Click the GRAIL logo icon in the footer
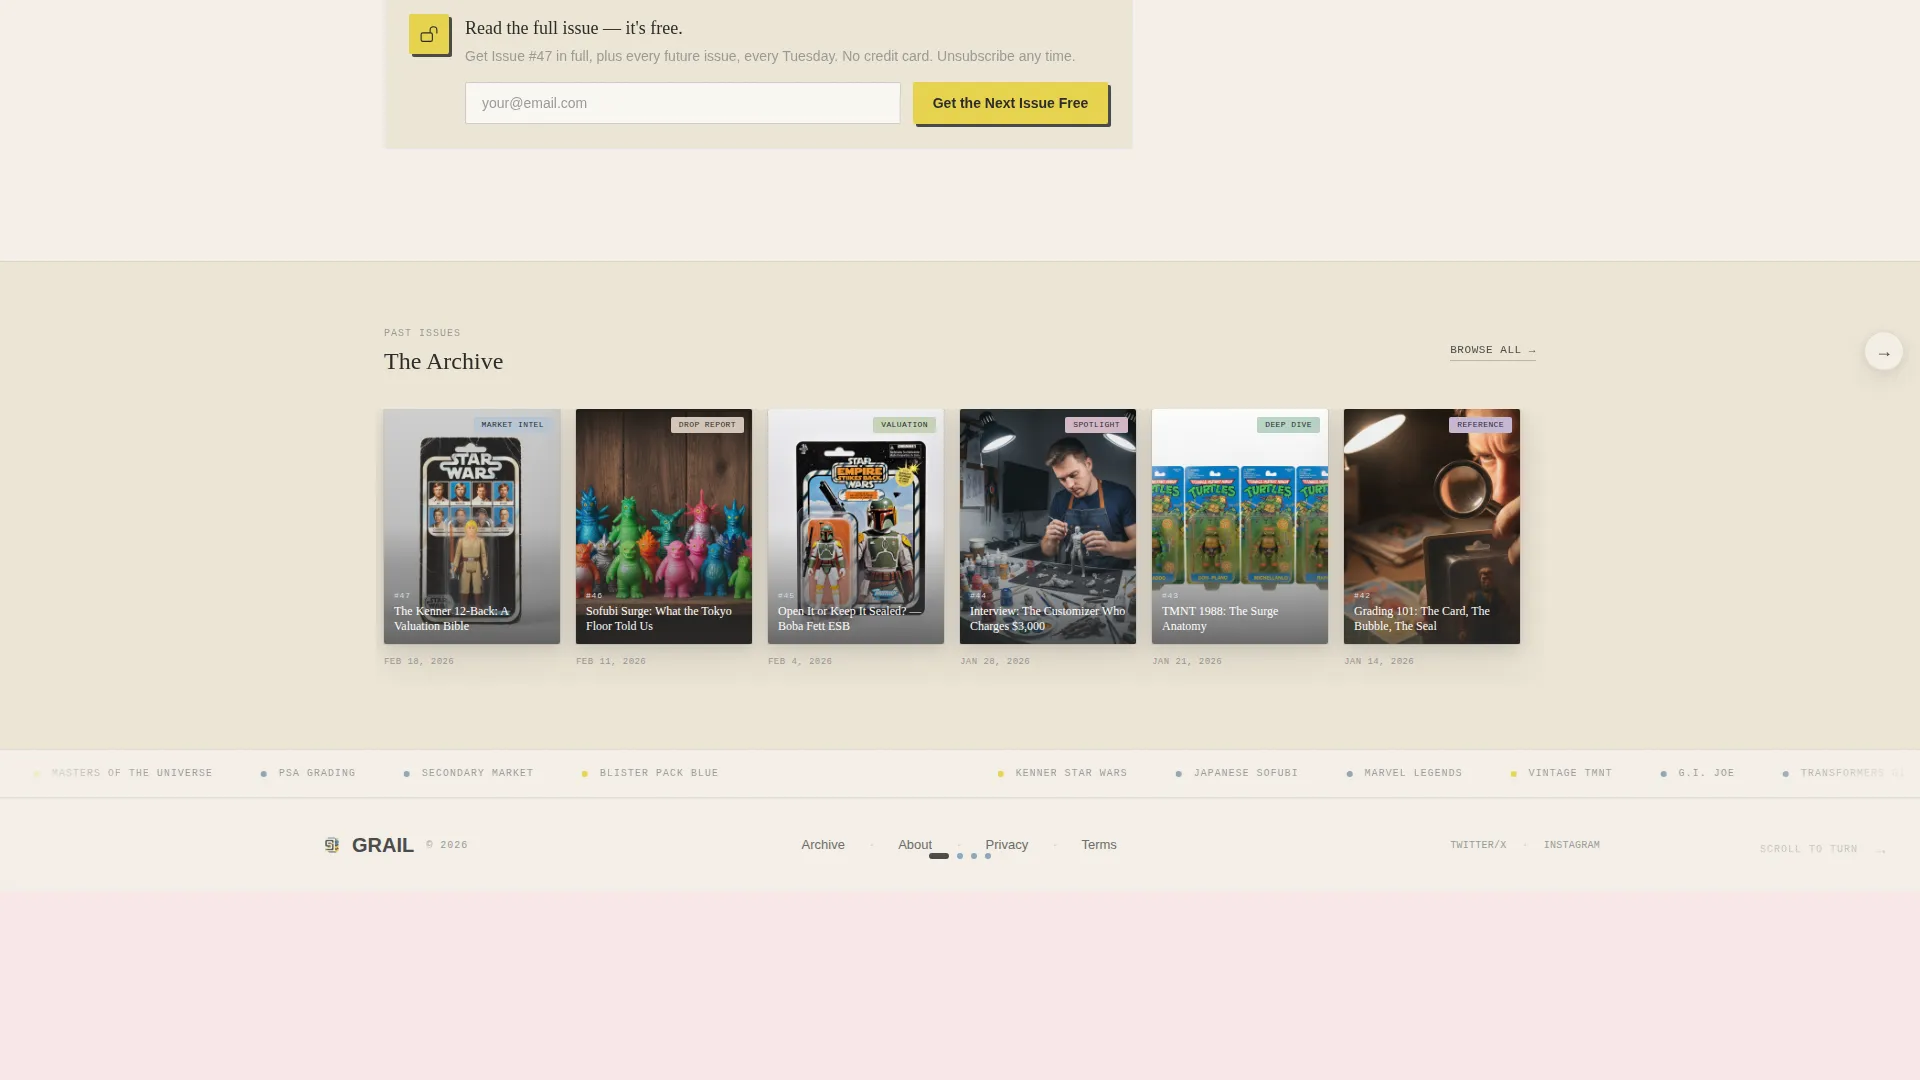The image size is (1920, 1080). [332, 845]
